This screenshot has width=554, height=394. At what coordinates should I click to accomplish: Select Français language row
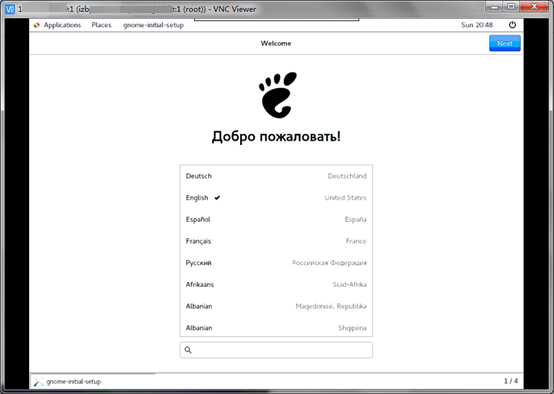point(276,241)
